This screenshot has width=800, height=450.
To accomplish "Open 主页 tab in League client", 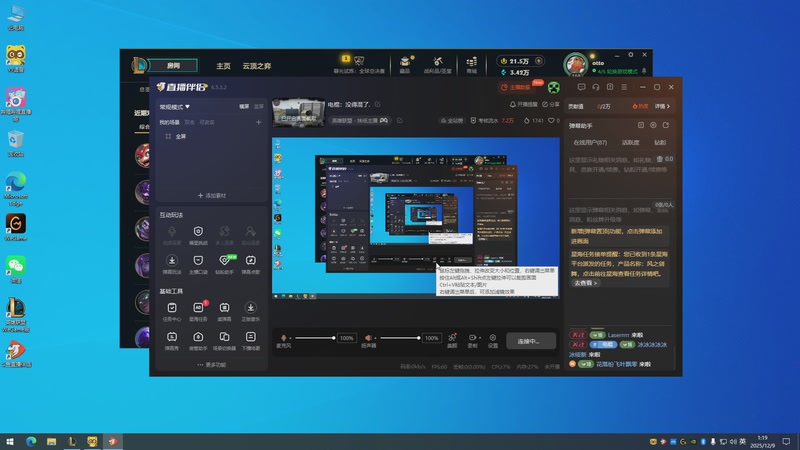I will pos(223,66).
